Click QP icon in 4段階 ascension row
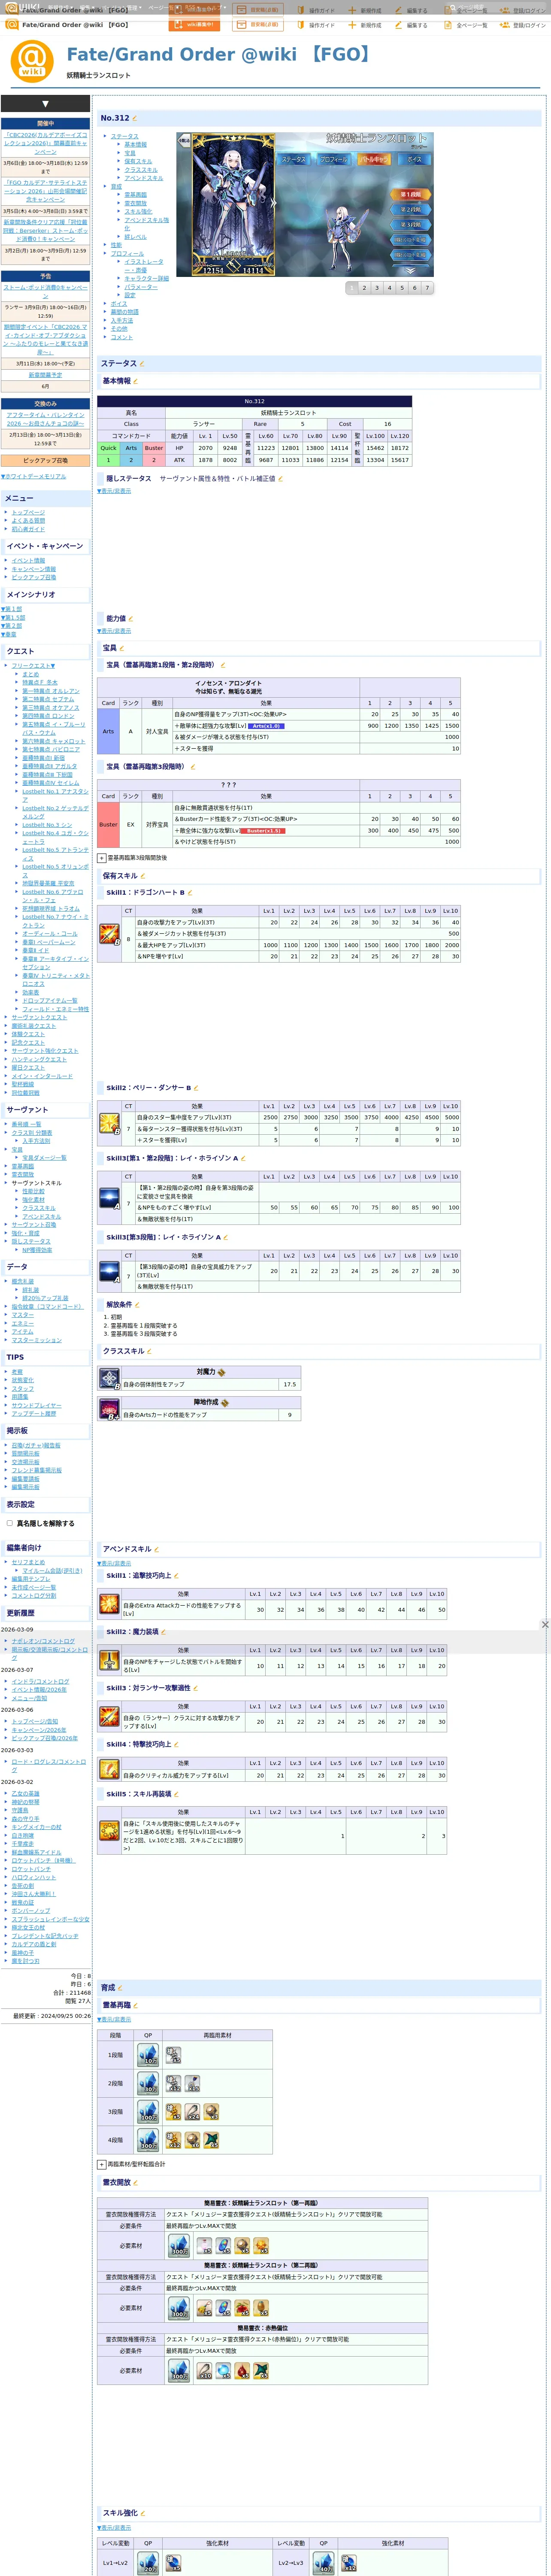Viewport: 551px width, 2576px height. [148, 2140]
